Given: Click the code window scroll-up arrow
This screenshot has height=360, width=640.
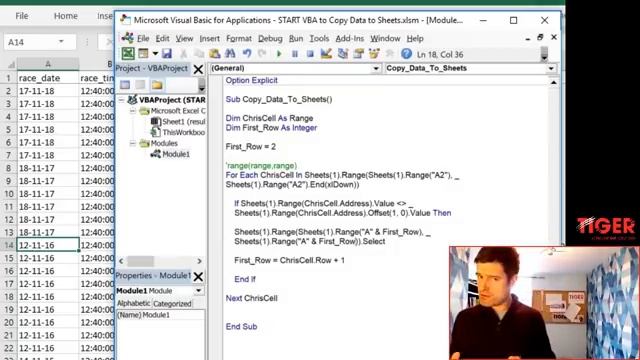Looking at the screenshot, I should coord(553,82).
